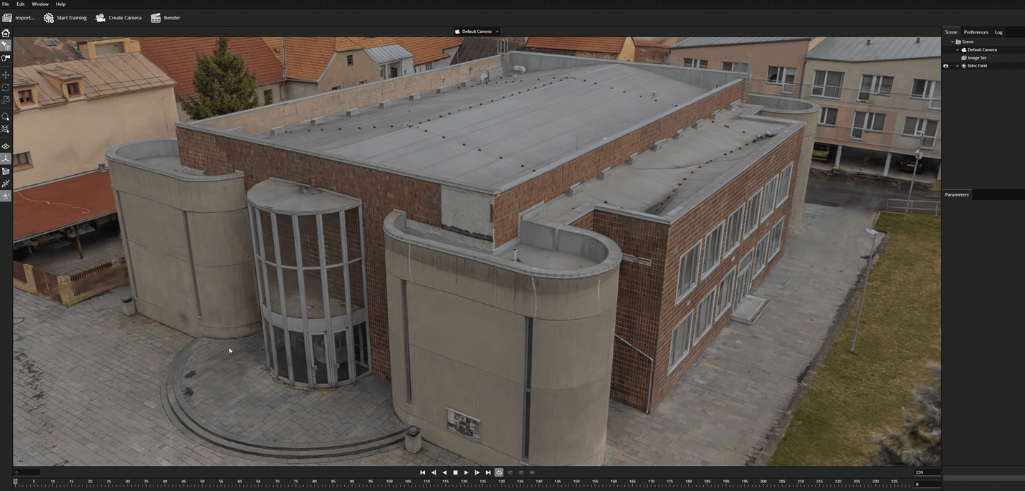The width and height of the screenshot is (1025, 491).
Task: Expand the Default Camera tree item
Action: click(x=958, y=49)
